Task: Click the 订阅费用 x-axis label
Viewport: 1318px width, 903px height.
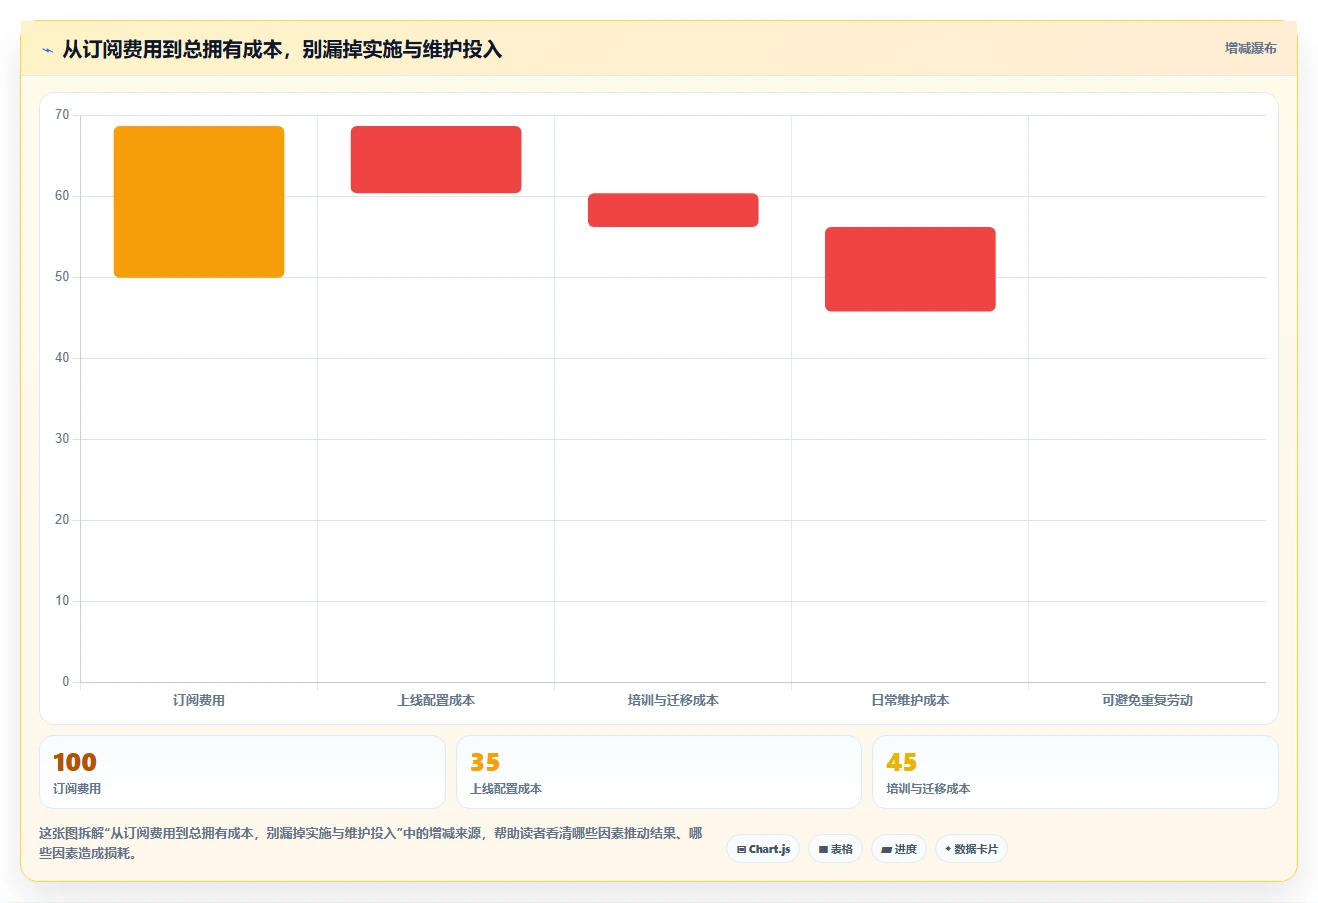Action: [x=199, y=700]
